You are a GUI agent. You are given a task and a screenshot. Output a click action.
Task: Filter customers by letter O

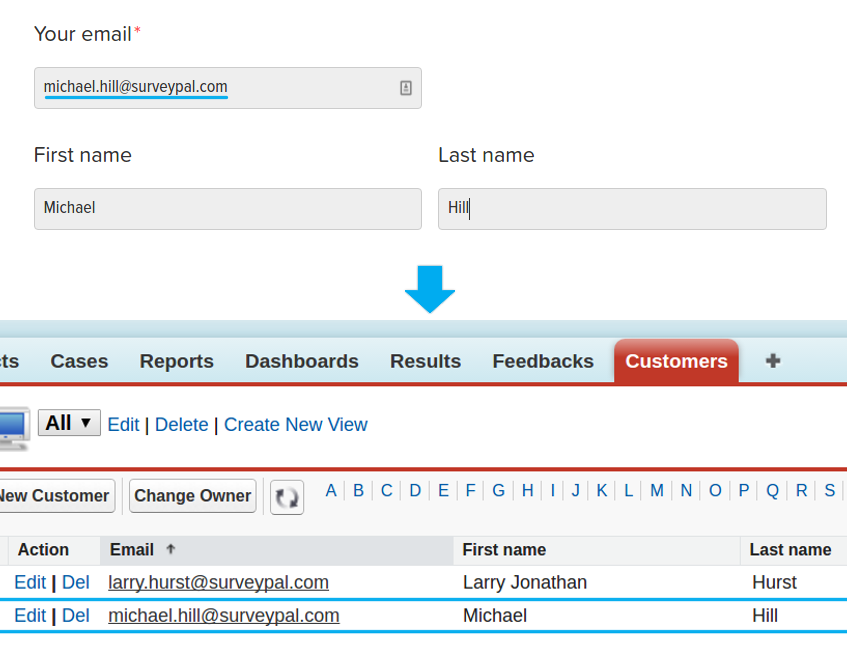tap(715, 491)
